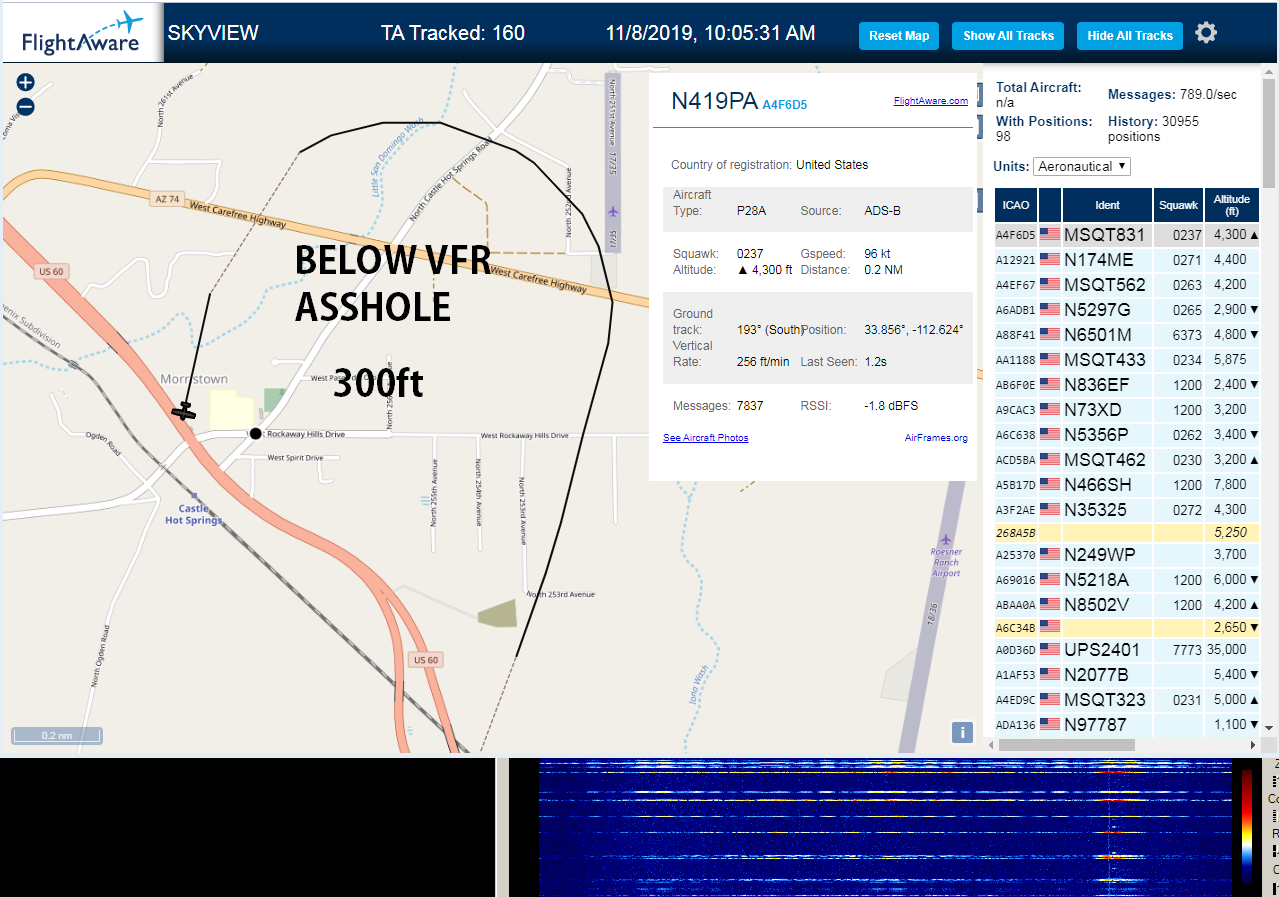Open the FlightAware.com link in aircraft panel

pyautogui.click(x=930, y=100)
